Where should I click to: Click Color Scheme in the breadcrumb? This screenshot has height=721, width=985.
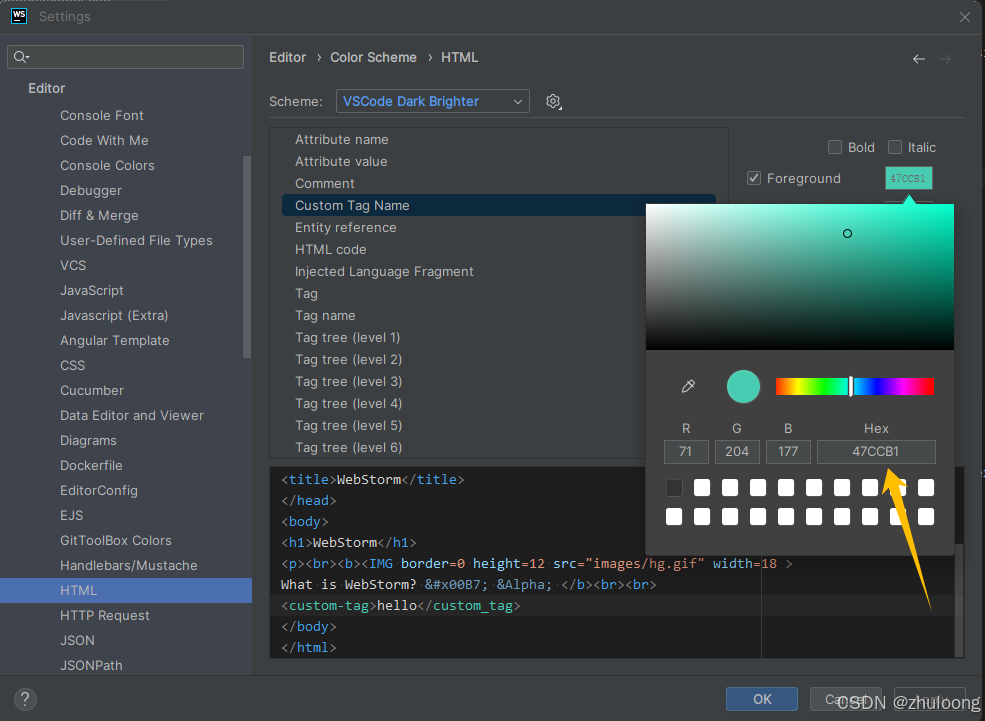(x=373, y=57)
